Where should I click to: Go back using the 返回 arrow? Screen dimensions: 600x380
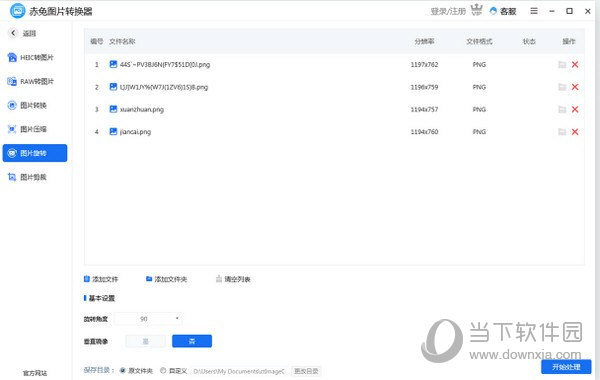click(13, 33)
